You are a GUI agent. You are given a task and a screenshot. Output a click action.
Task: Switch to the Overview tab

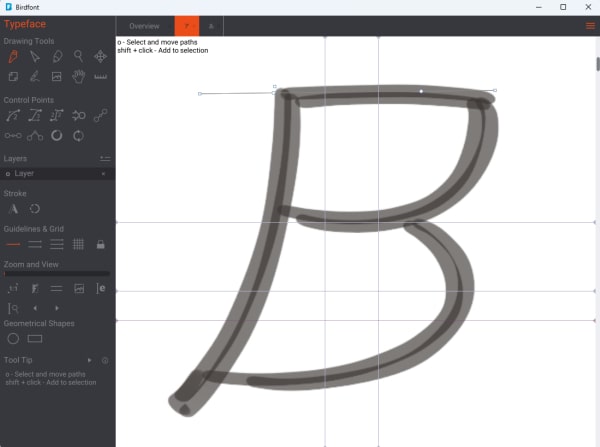click(x=145, y=25)
